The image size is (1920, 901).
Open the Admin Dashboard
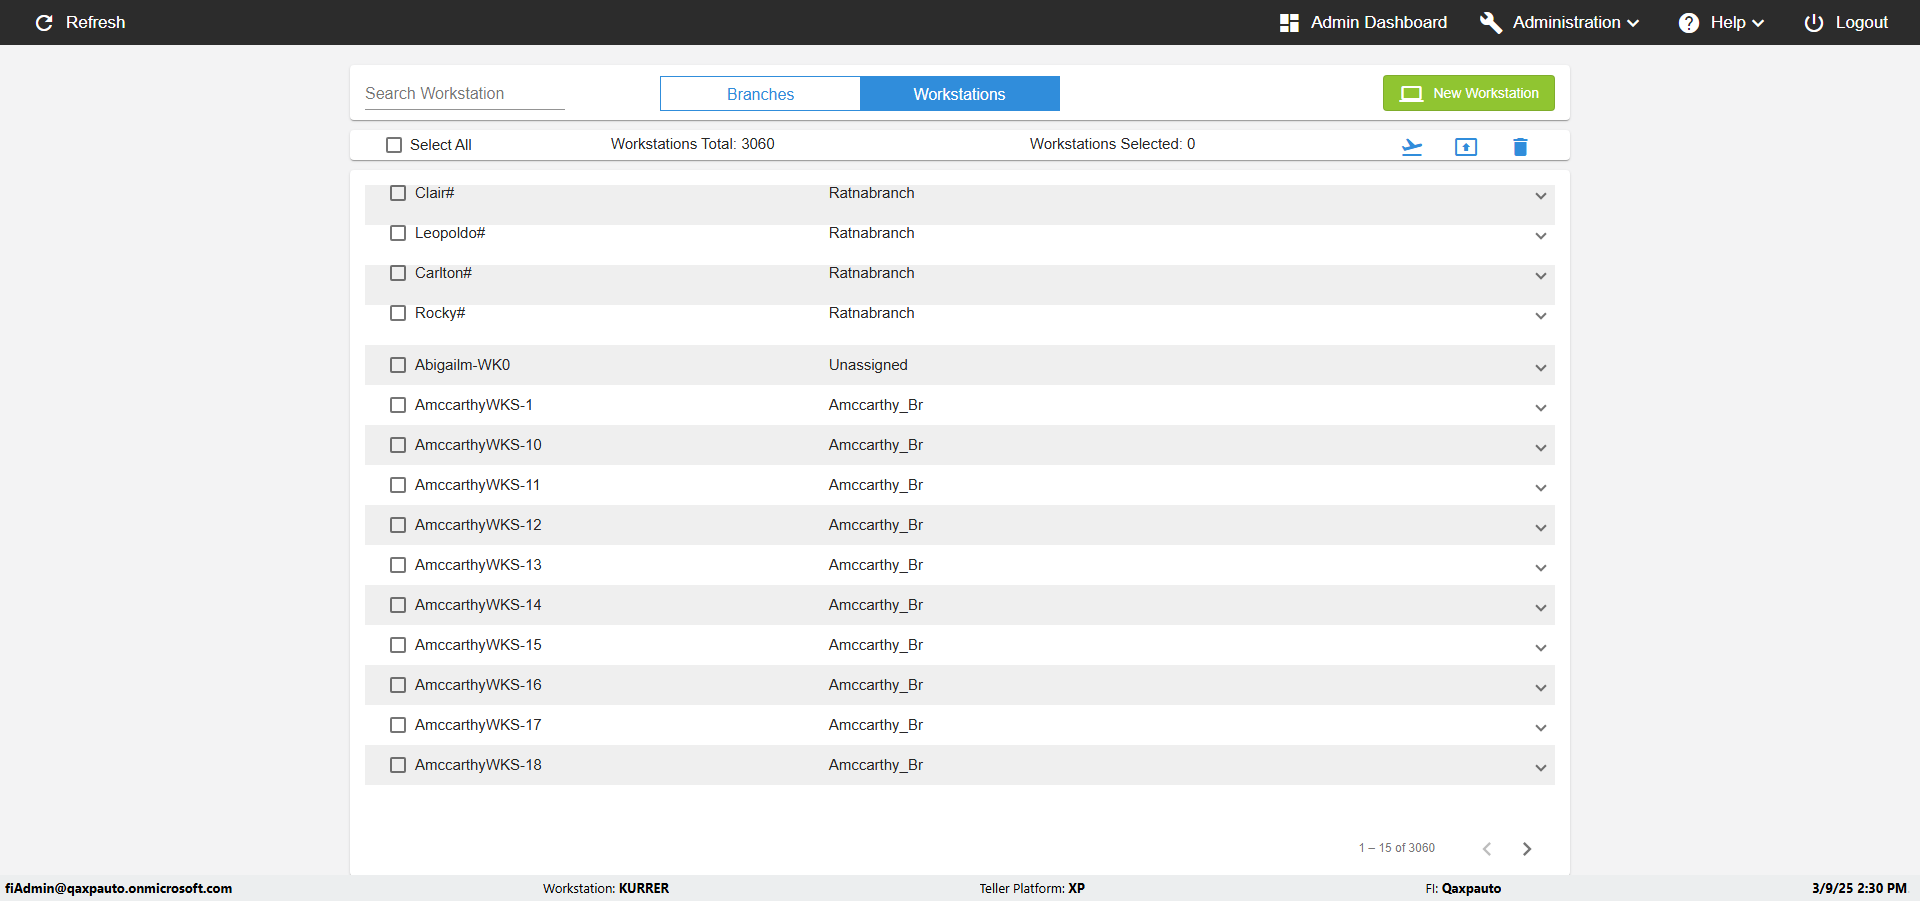(x=1363, y=22)
